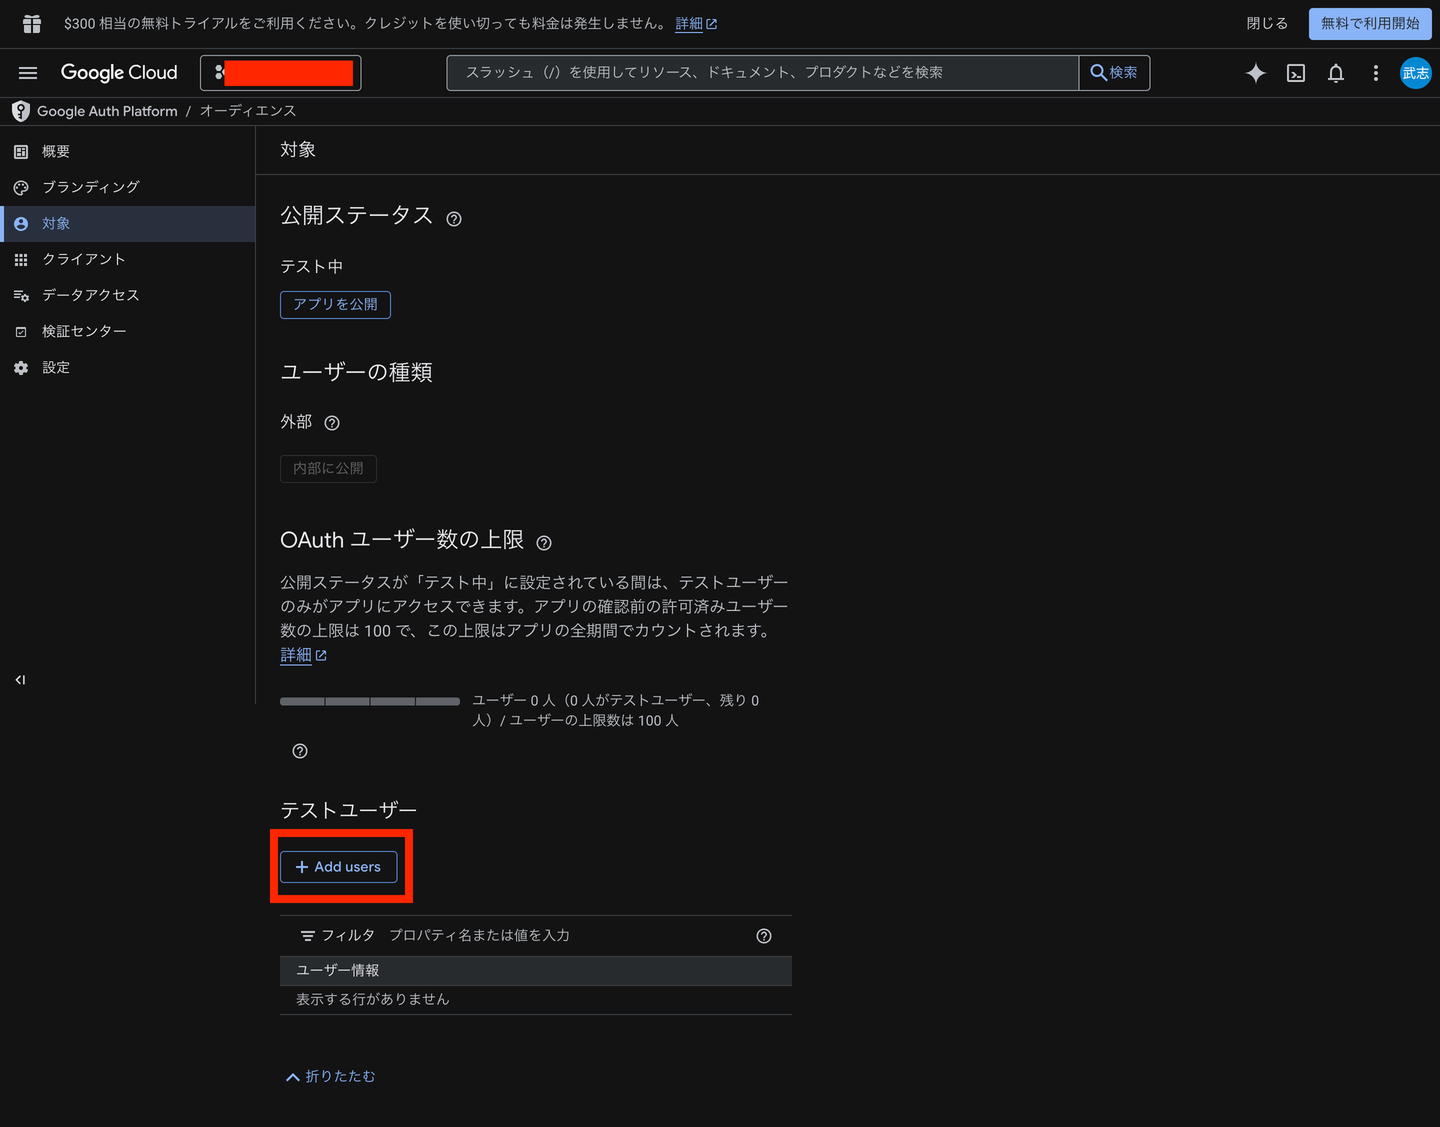Viewport: 1440px width, 1127px height.
Task: Click the クライアント grid icon
Action: coord(21,260)
